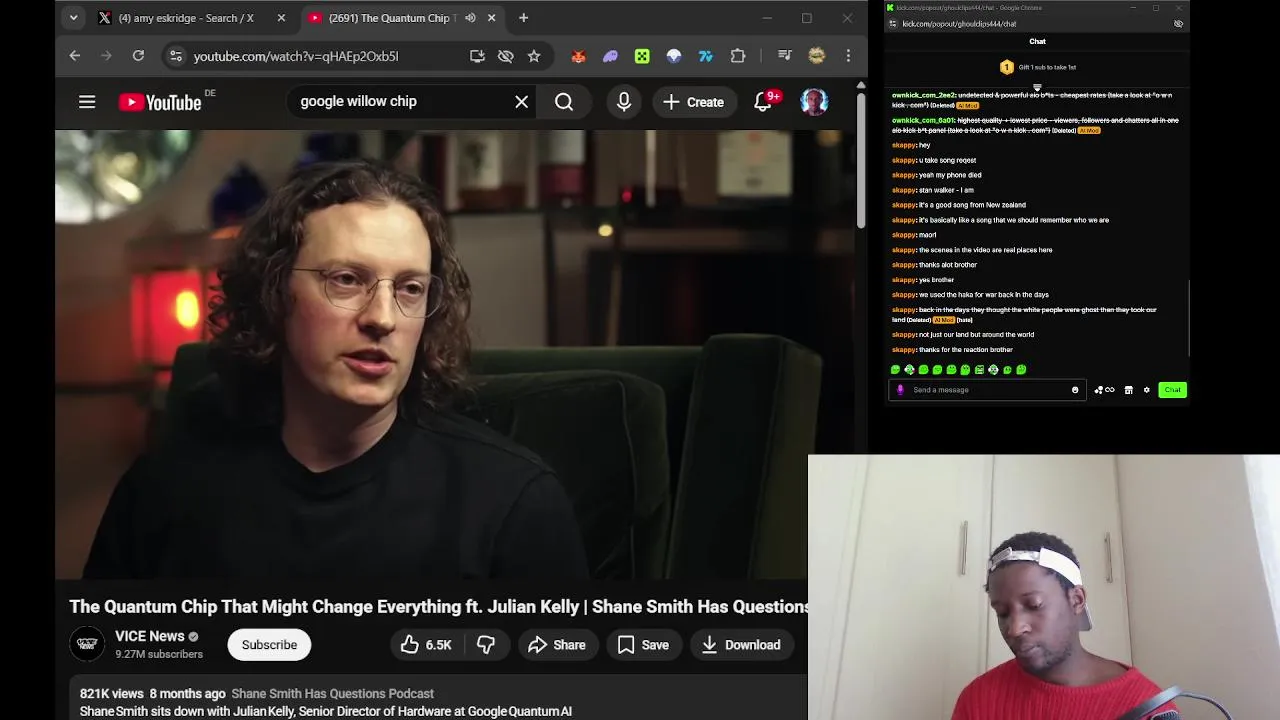This screenshot has width=1280, height=720.
Task: Dislike the video
Action: click(486, 645)
